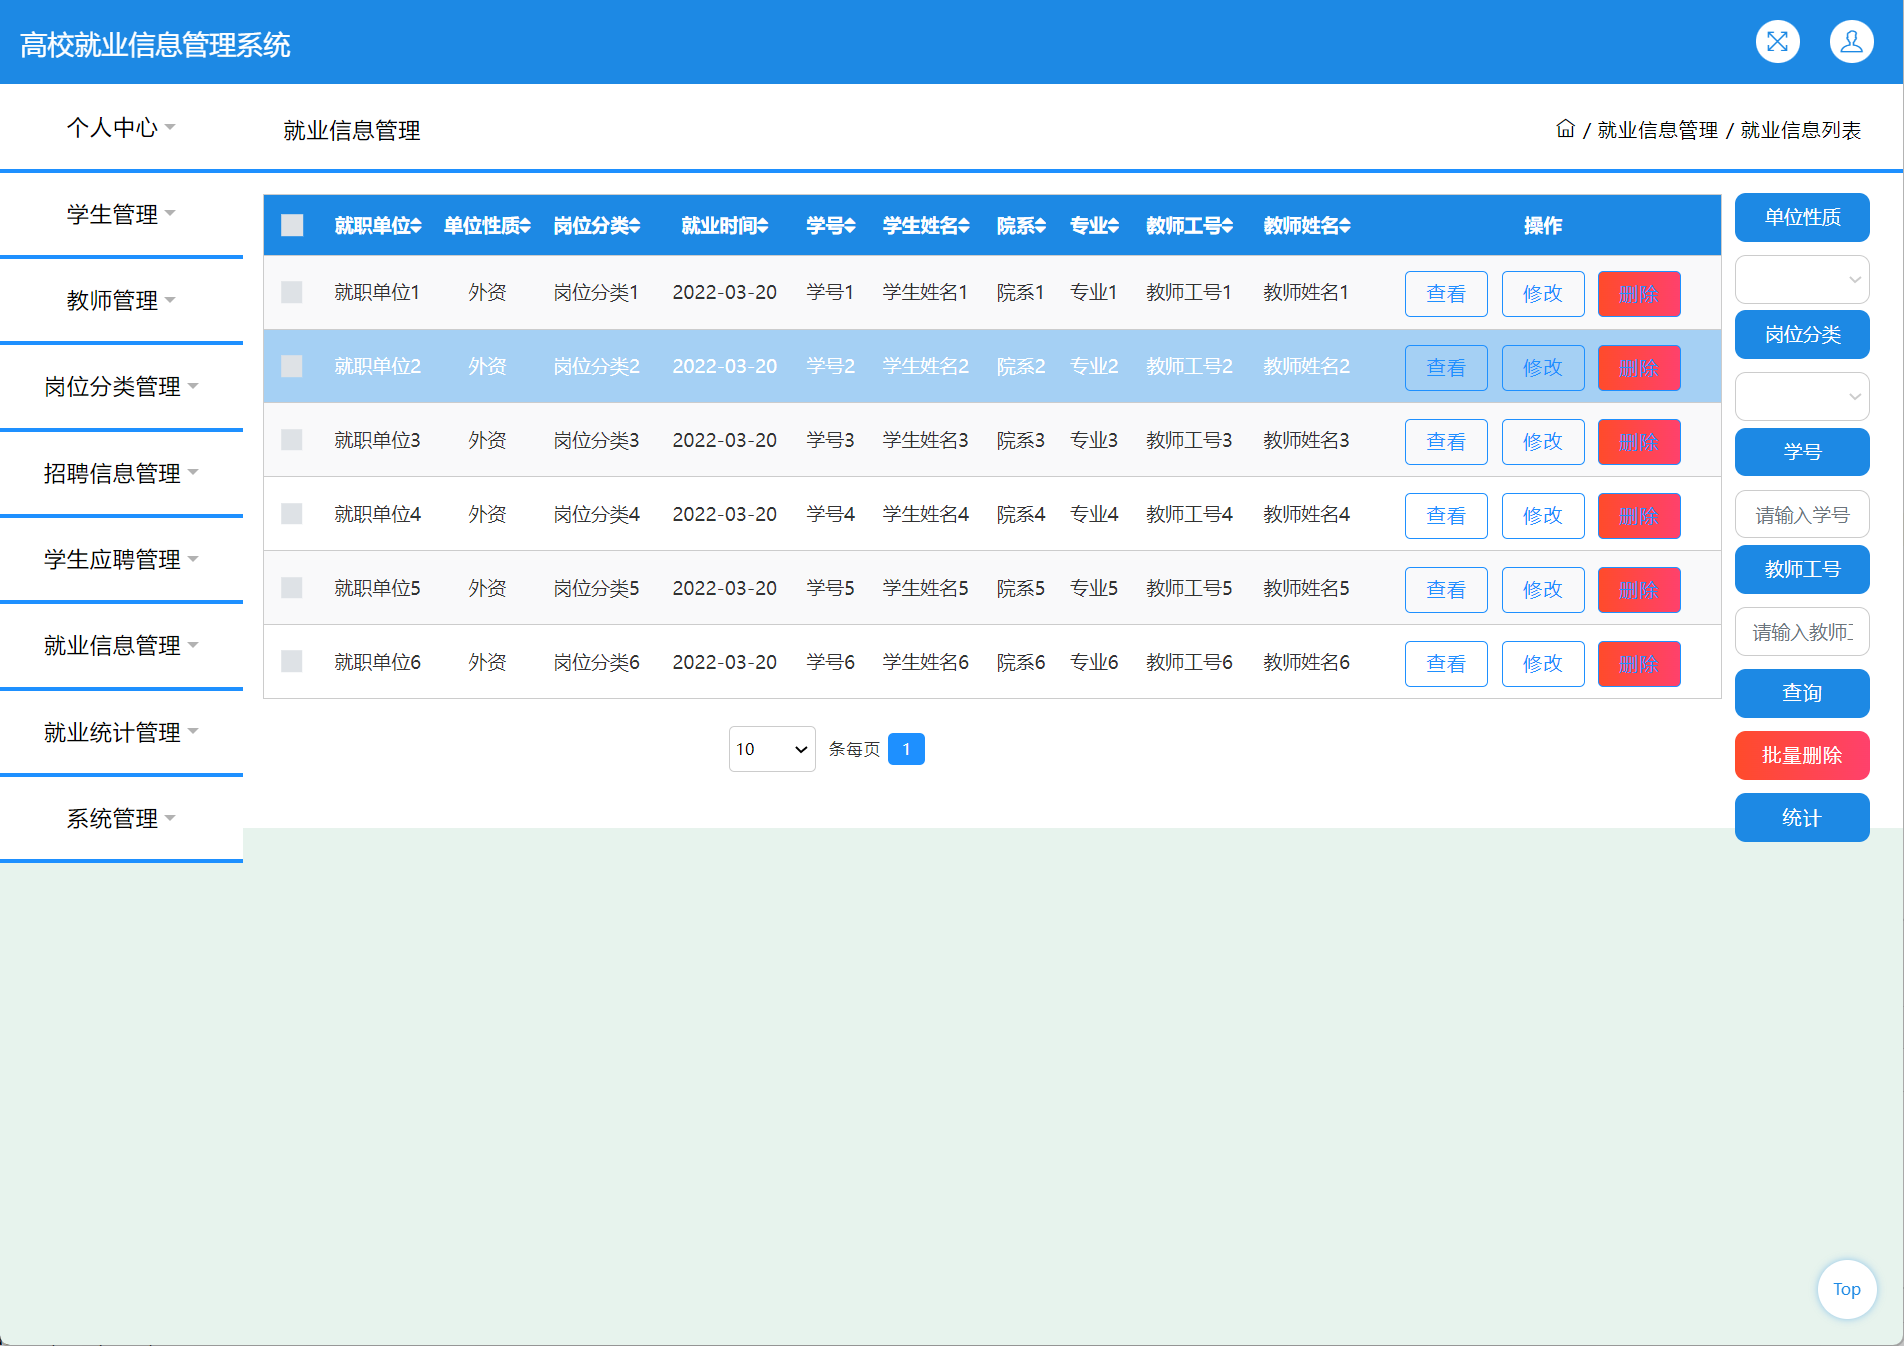Click the 查询 search button
Viewport: 1904px width, 1346px height.
click(1802, 693)
